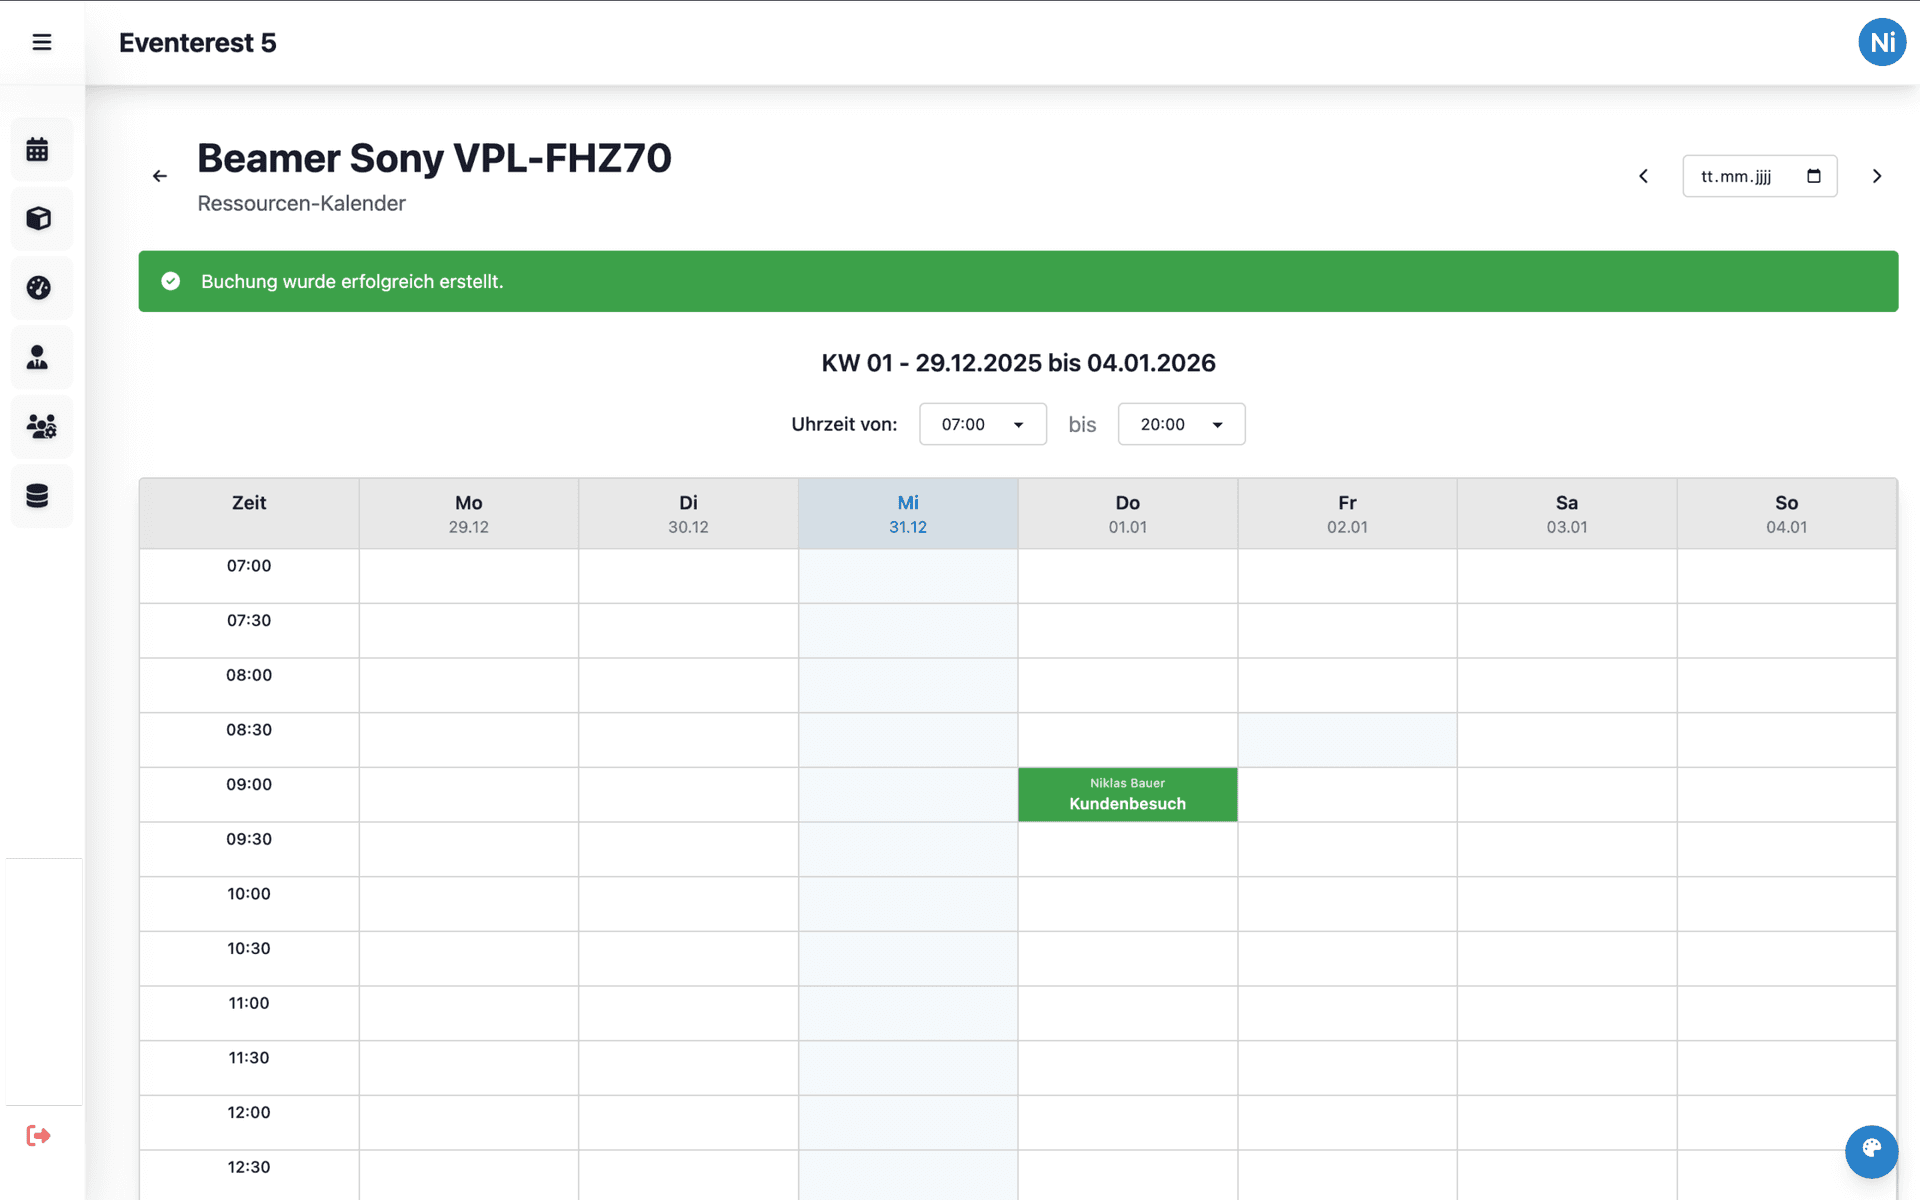The width and height of the screenshot is (1920, 1200).
Task: Click the tt.mm.jjjj date input field
Action: pos(1740,176)
